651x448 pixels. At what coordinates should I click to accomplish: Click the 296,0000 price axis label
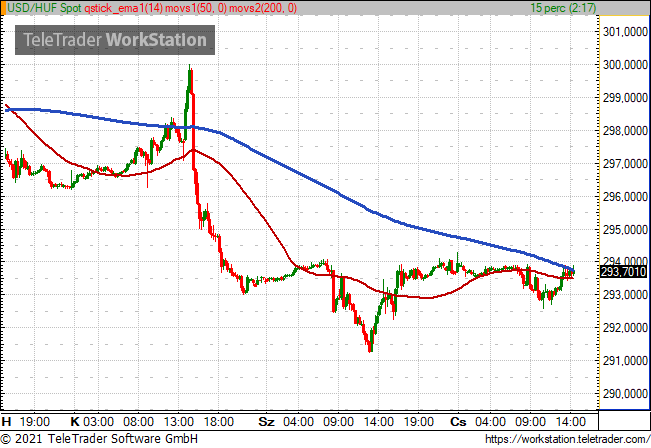coord(625,197)
